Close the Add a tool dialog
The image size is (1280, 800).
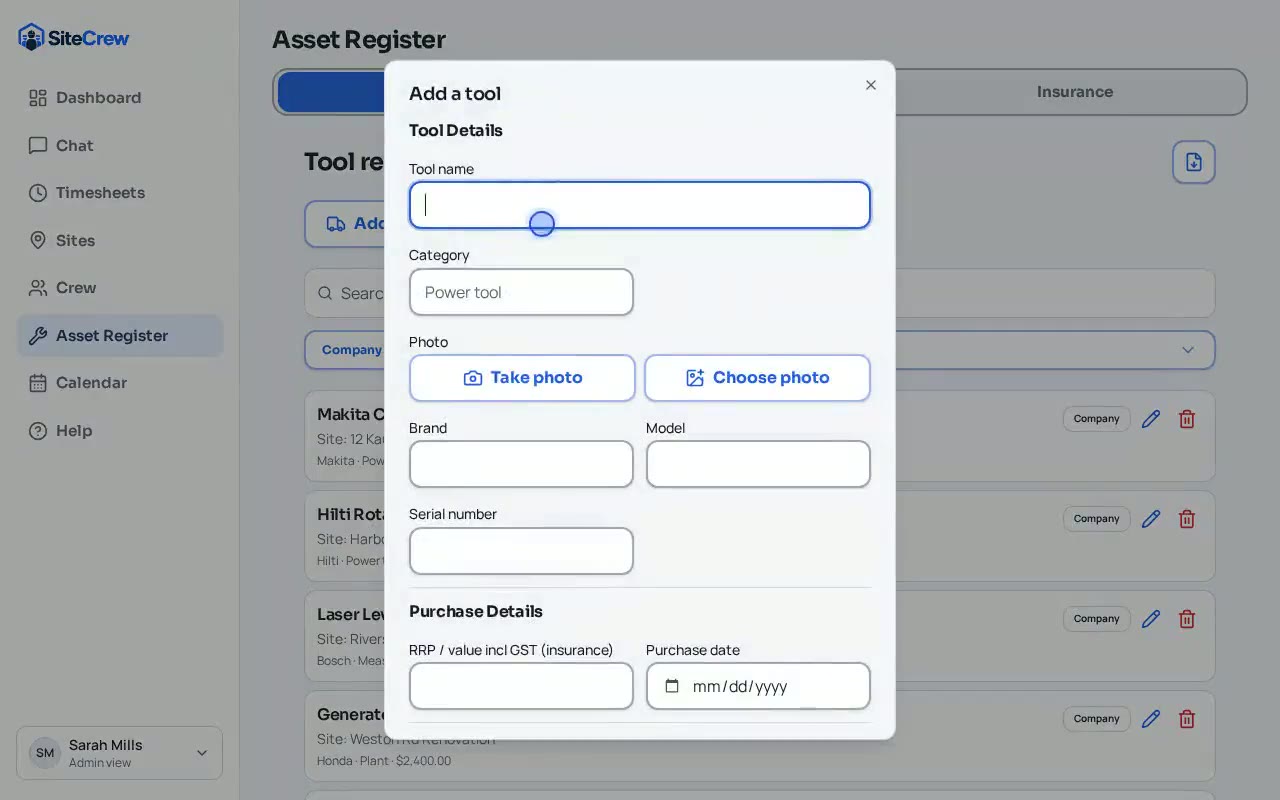tap(871, 85)
